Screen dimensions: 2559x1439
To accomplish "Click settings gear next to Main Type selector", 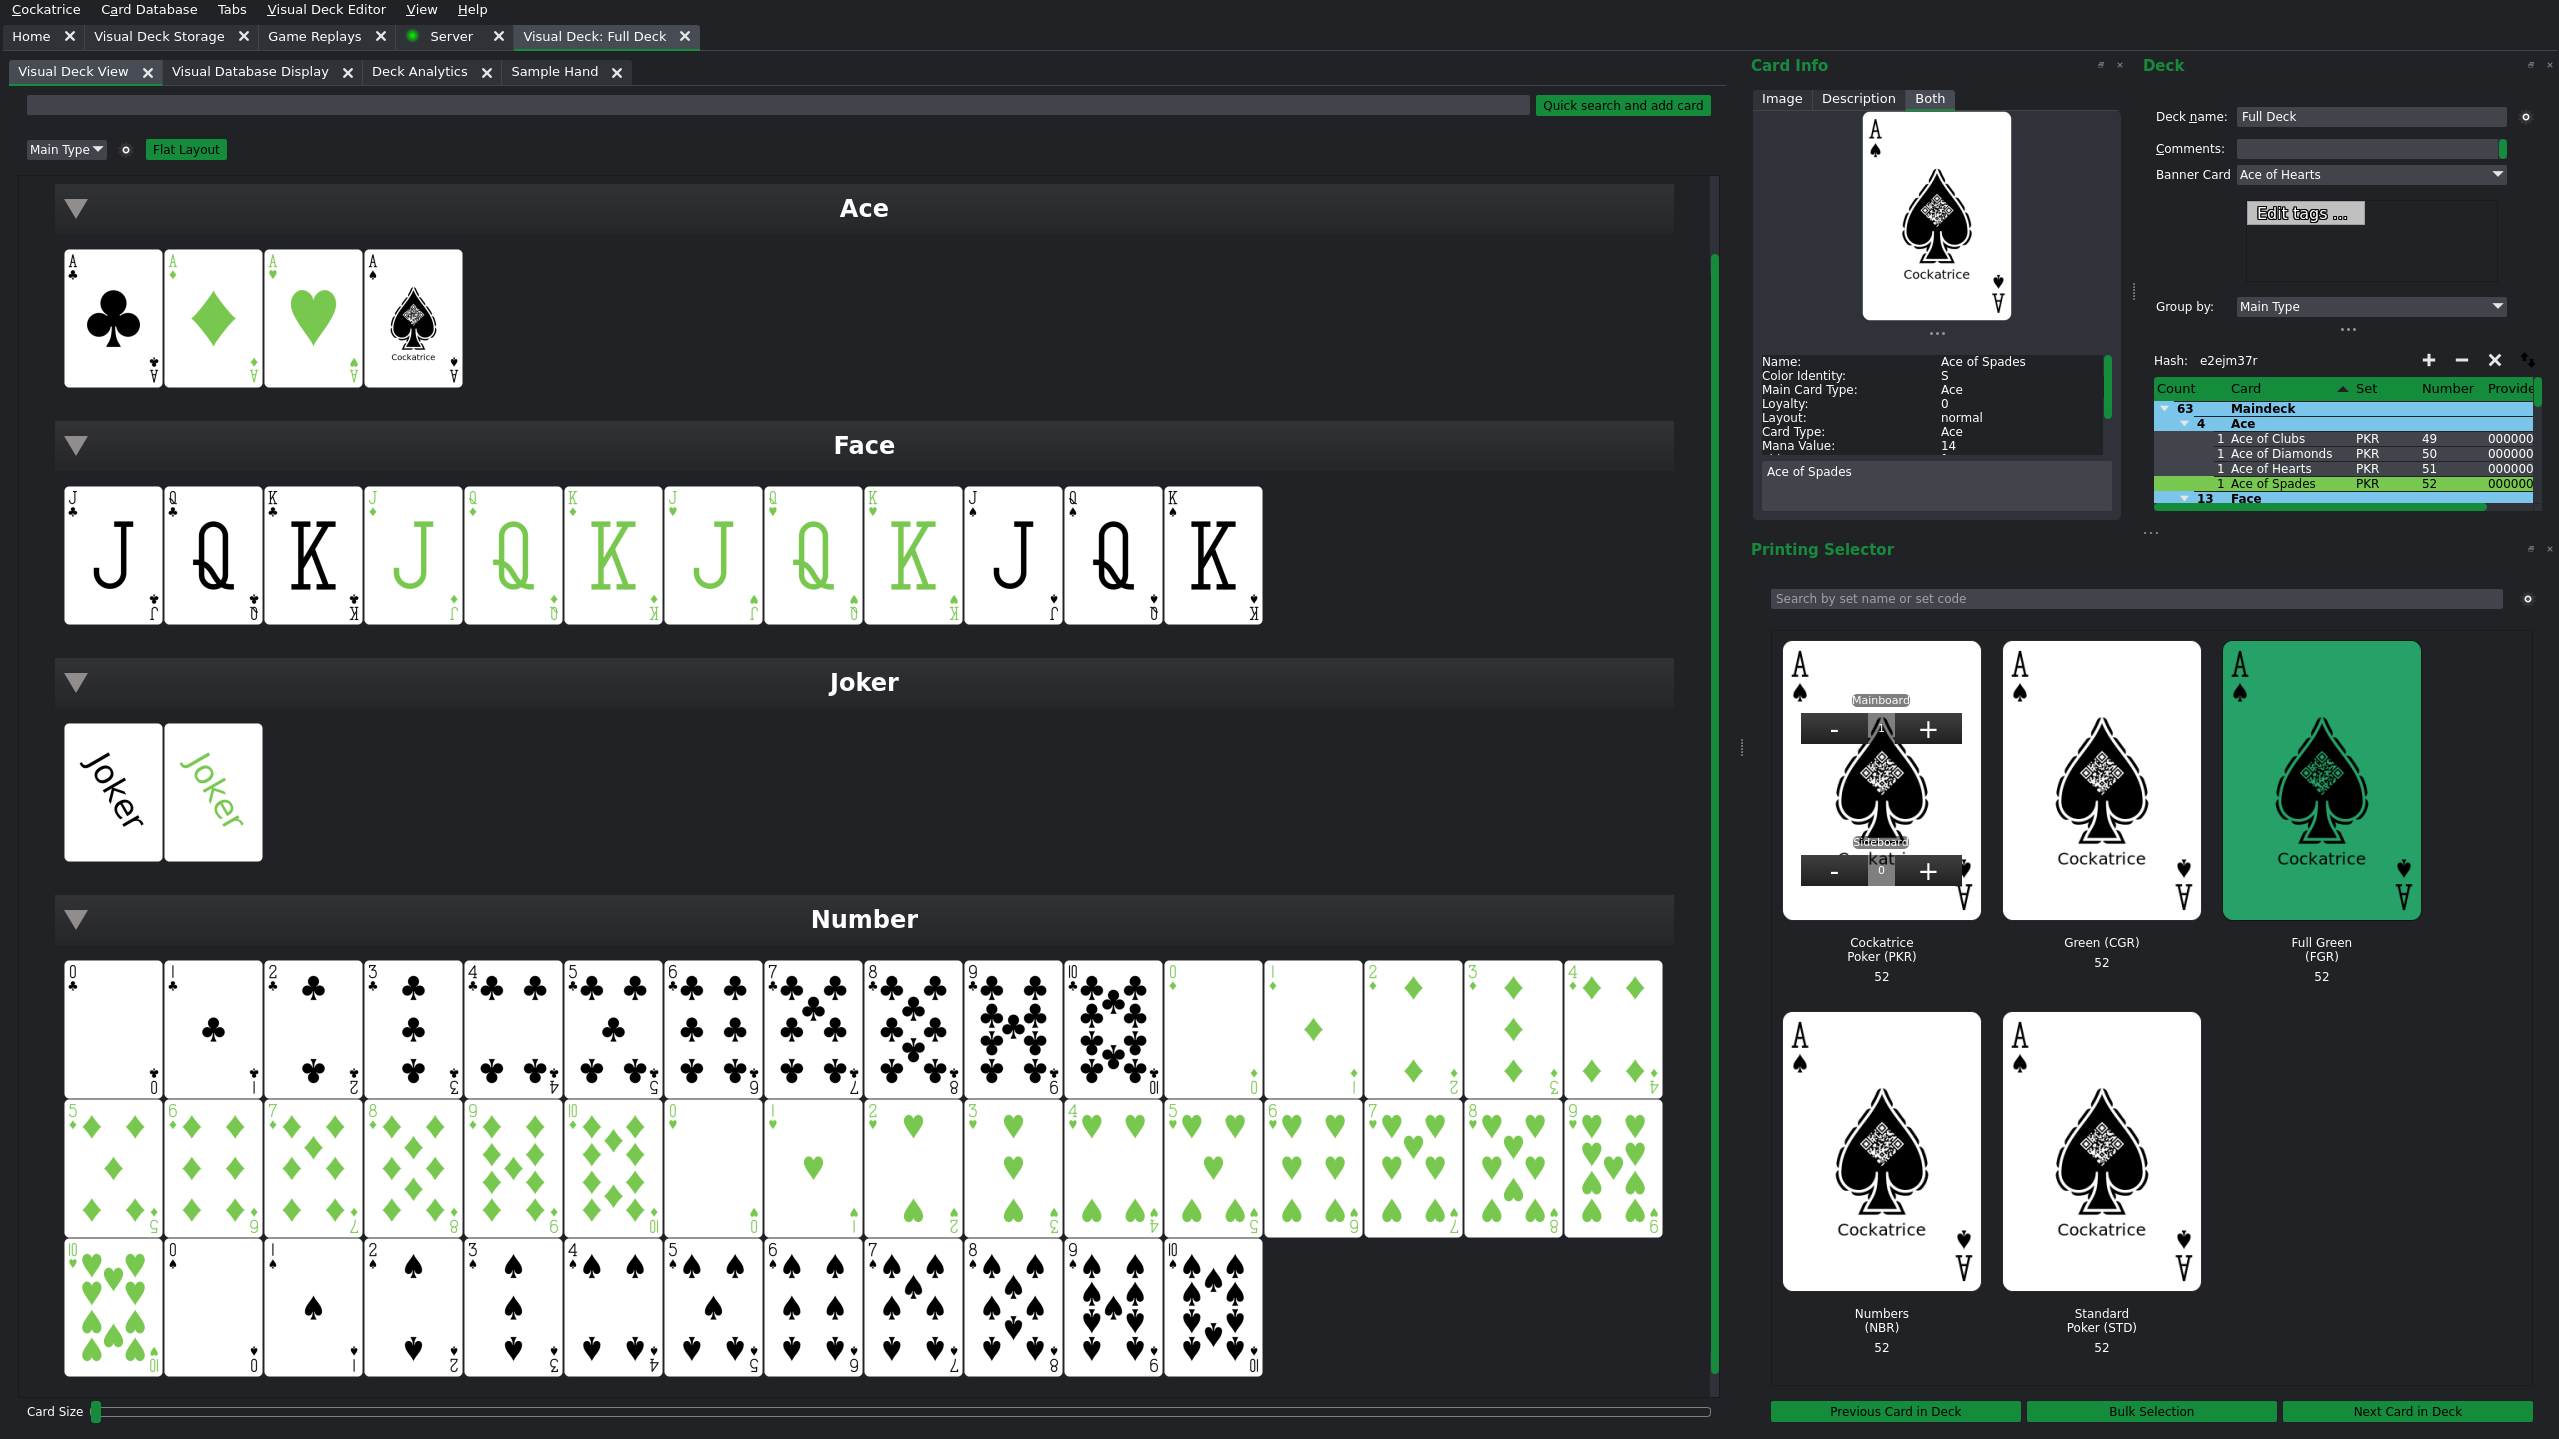I will [x=126, y=150].
